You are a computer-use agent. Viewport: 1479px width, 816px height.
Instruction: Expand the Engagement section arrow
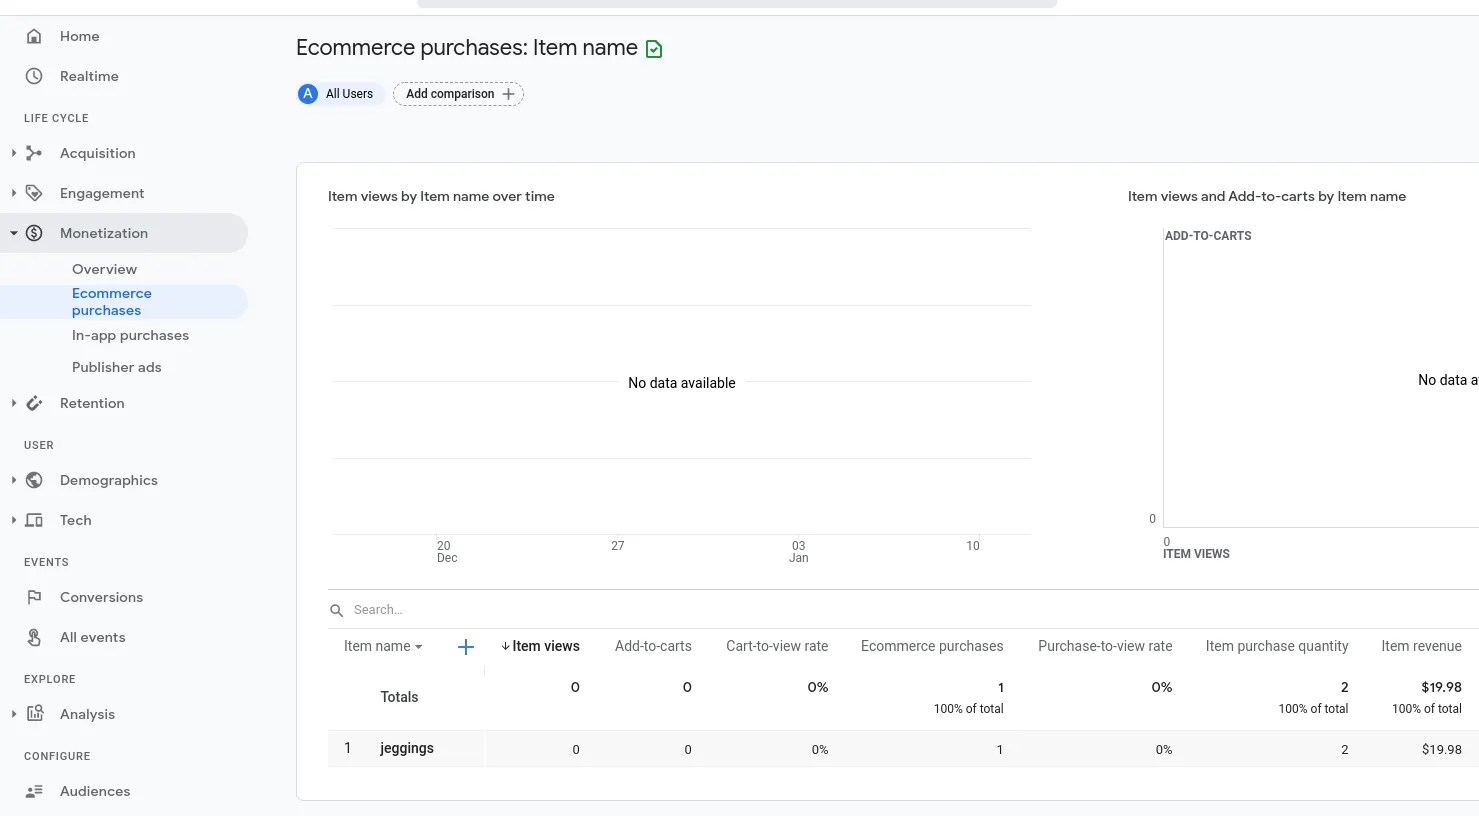click(13, 193)
